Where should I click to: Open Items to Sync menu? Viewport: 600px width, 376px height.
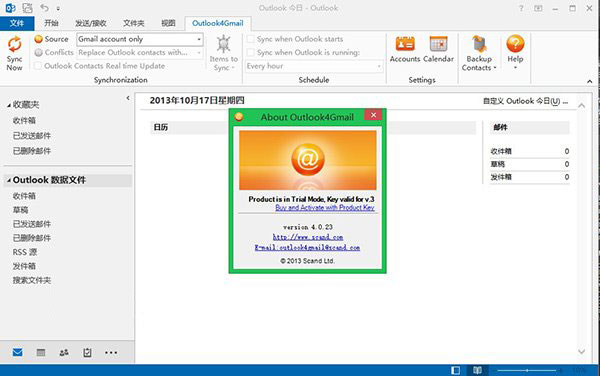[x=223, y=53]
